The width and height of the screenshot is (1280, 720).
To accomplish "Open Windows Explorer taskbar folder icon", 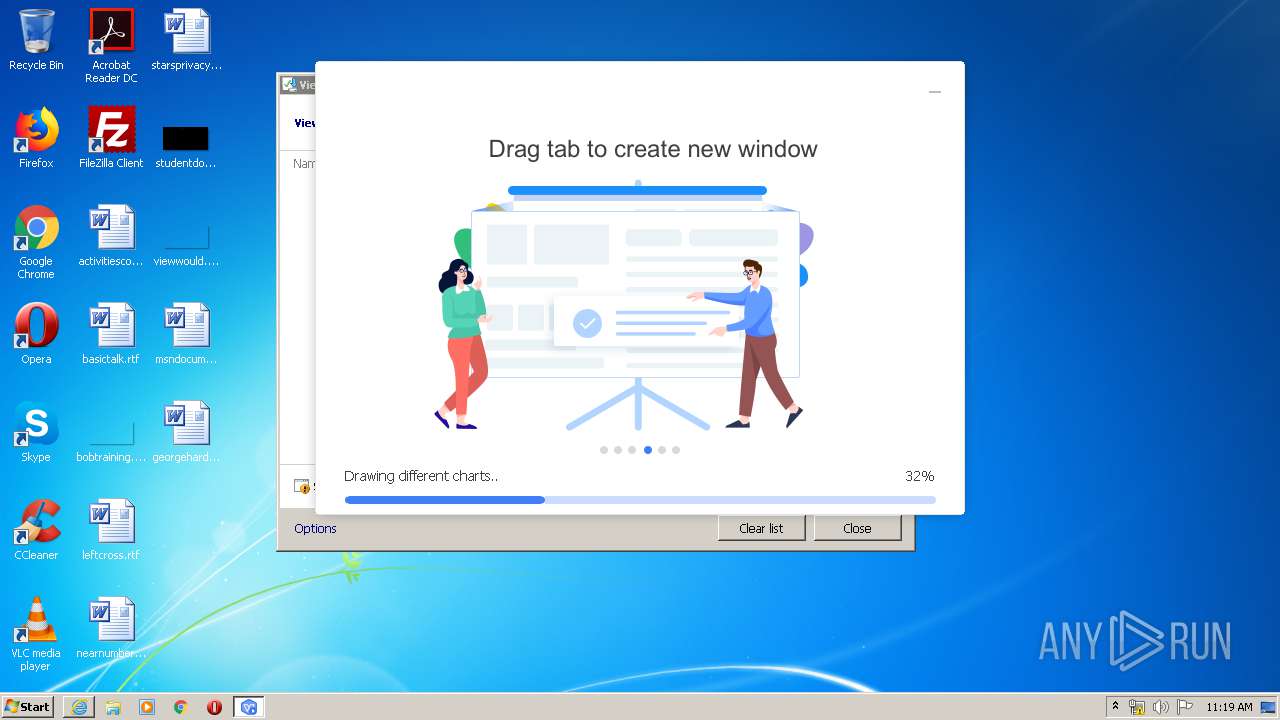I will (x=113, y=707).
